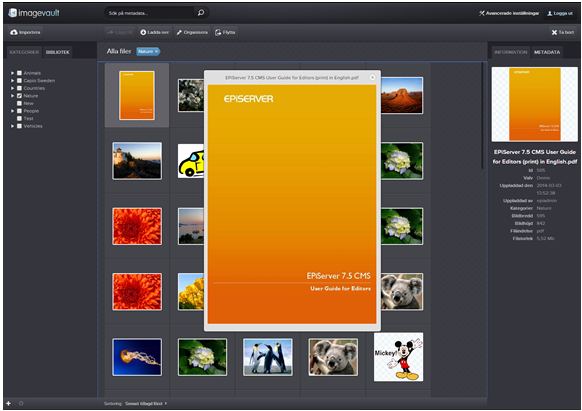Select the orange PDF thumbnail in grid
The image size is (582, 411).
click(137, 95)
